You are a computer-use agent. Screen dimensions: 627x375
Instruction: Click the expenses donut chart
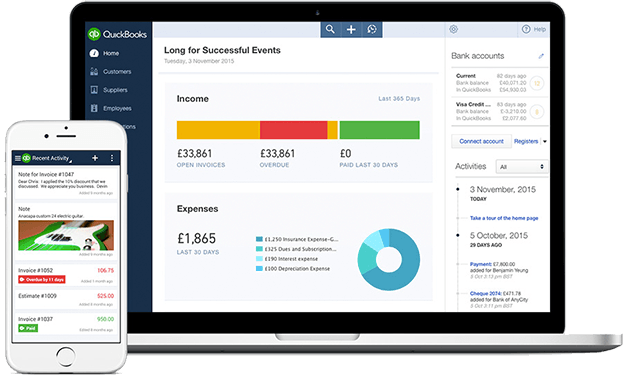click(389, 259)
